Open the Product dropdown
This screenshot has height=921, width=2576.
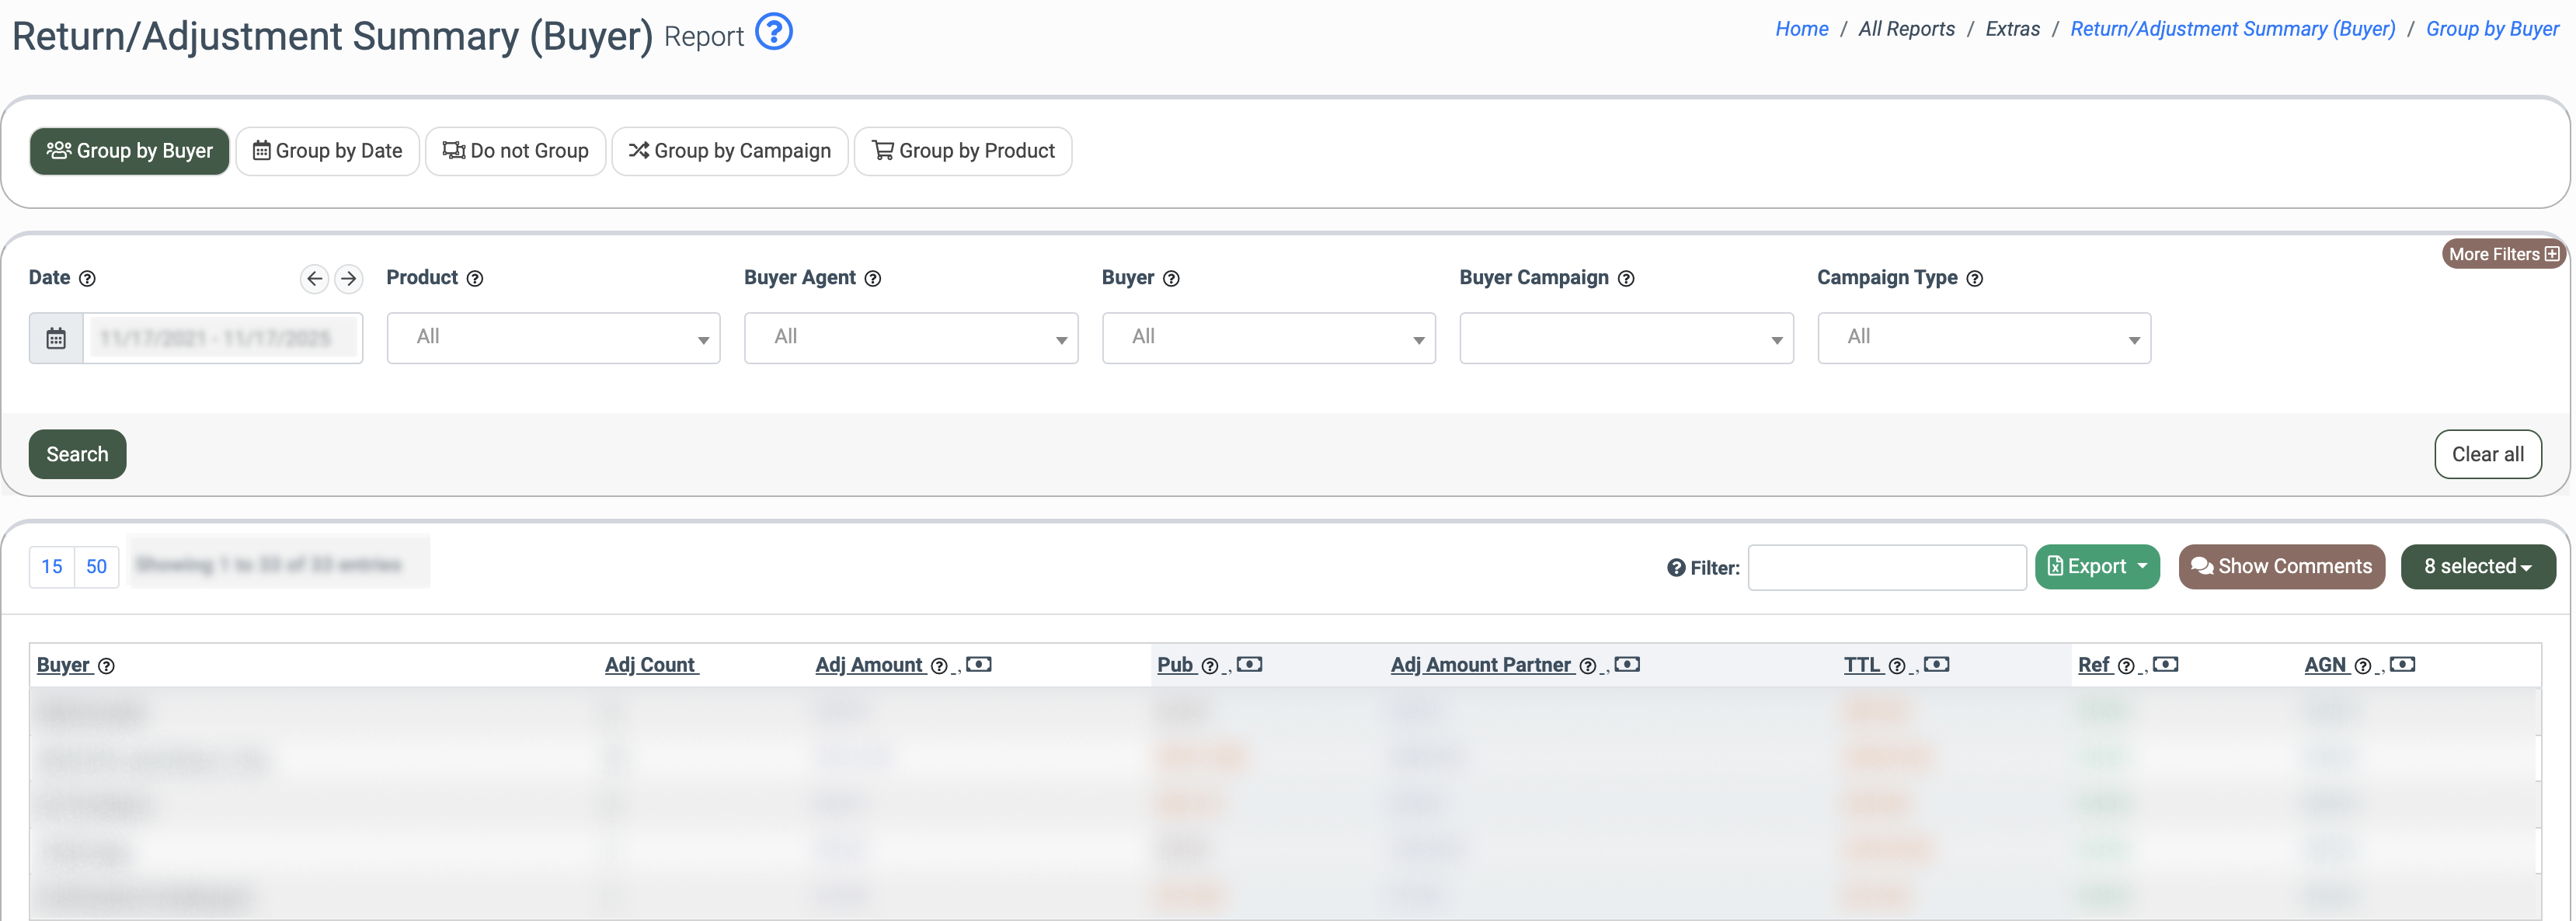pos(553,338)
